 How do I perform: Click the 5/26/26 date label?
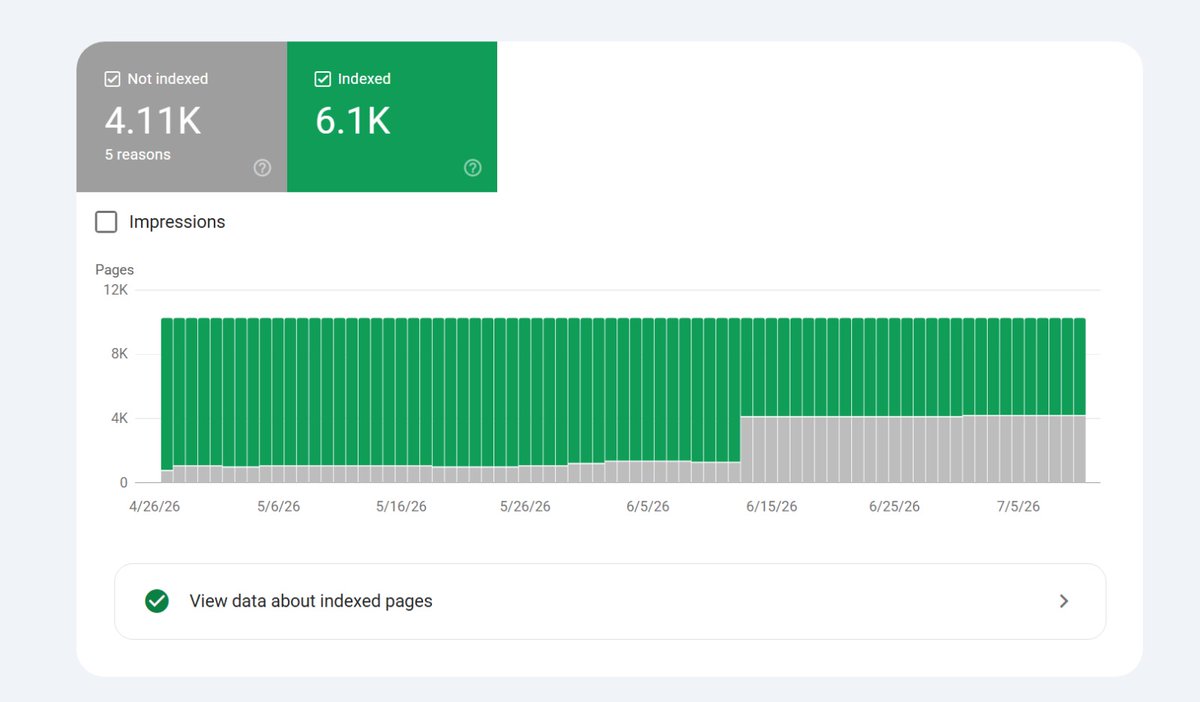(x=525, y=507)
